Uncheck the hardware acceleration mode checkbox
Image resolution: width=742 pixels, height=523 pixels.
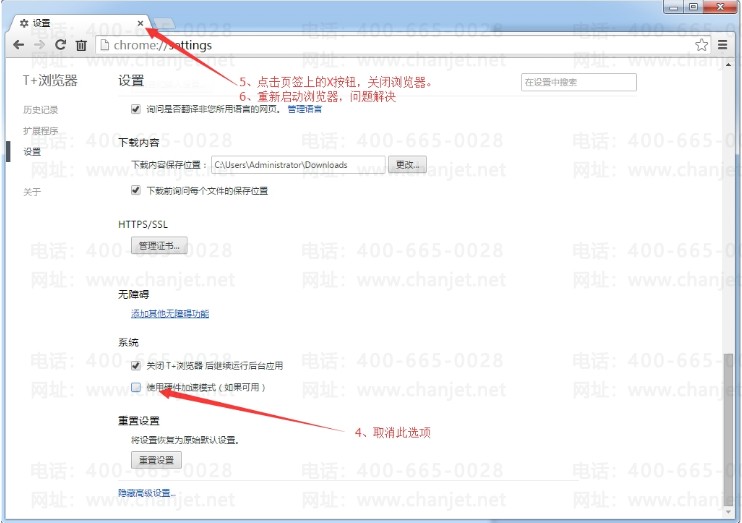pyautogui.click(x=136, y=387)
